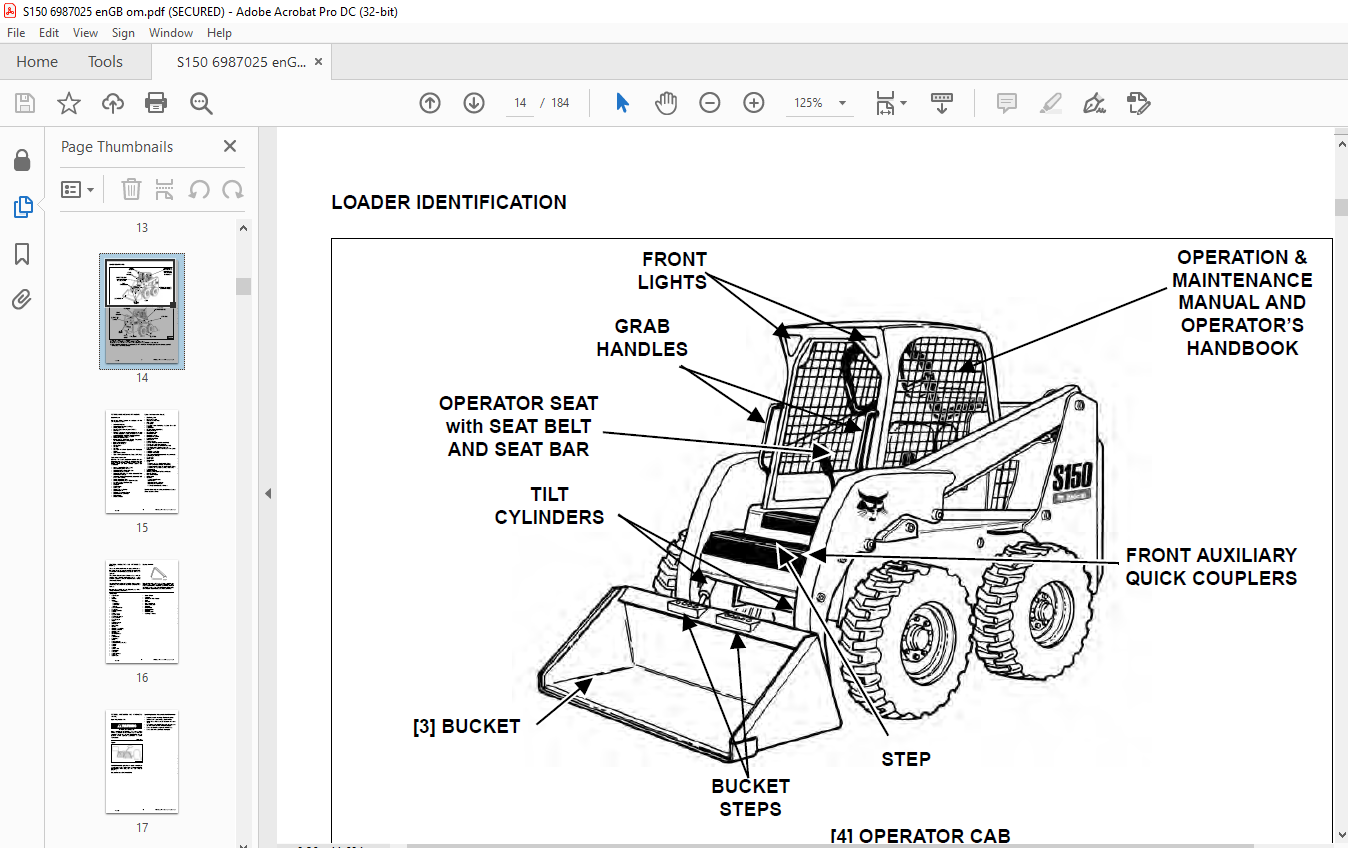This screenshot has height=848, width=1348.
Task: Open the Attachments paperclip panel
Action: point(22,300)
